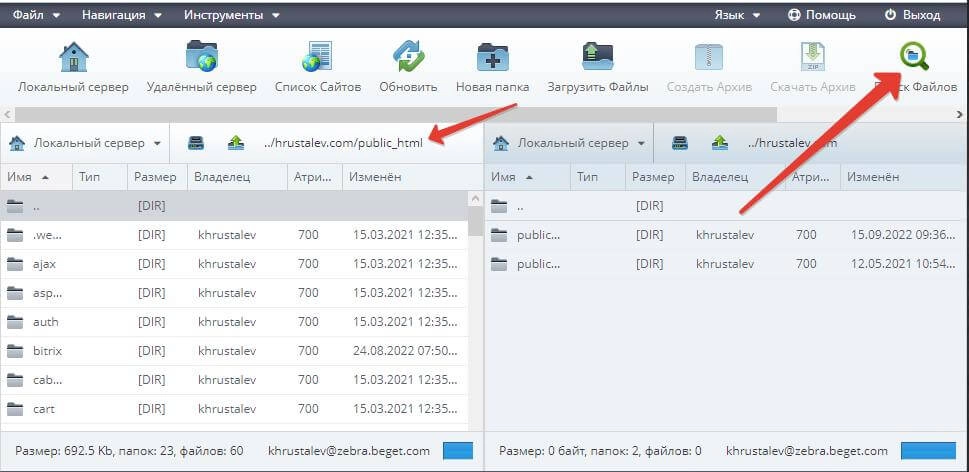The width and height of the screenshot is (969, 472).
Task: Click left file list vertical scrollbar
Action: click(x=475, y=222)
